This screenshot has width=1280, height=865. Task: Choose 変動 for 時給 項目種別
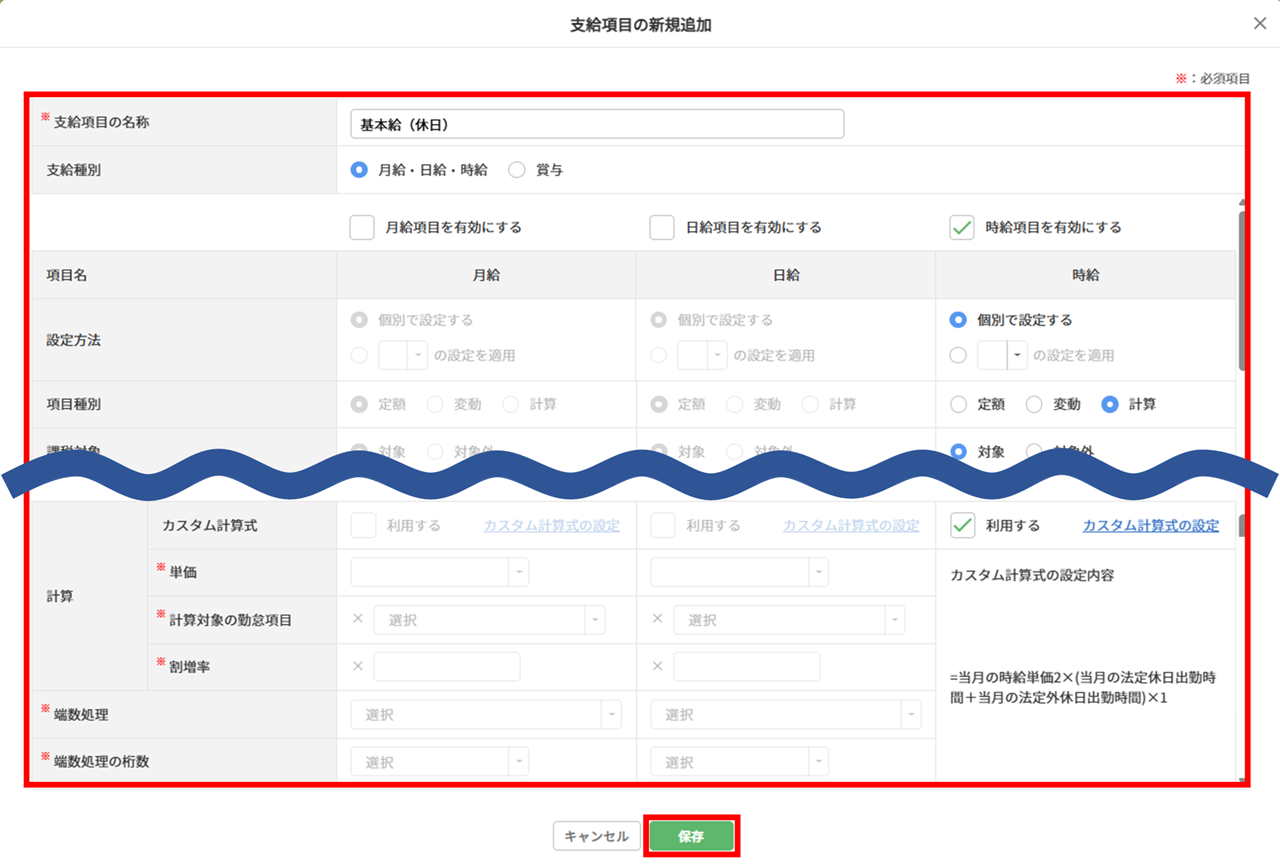1035,405
